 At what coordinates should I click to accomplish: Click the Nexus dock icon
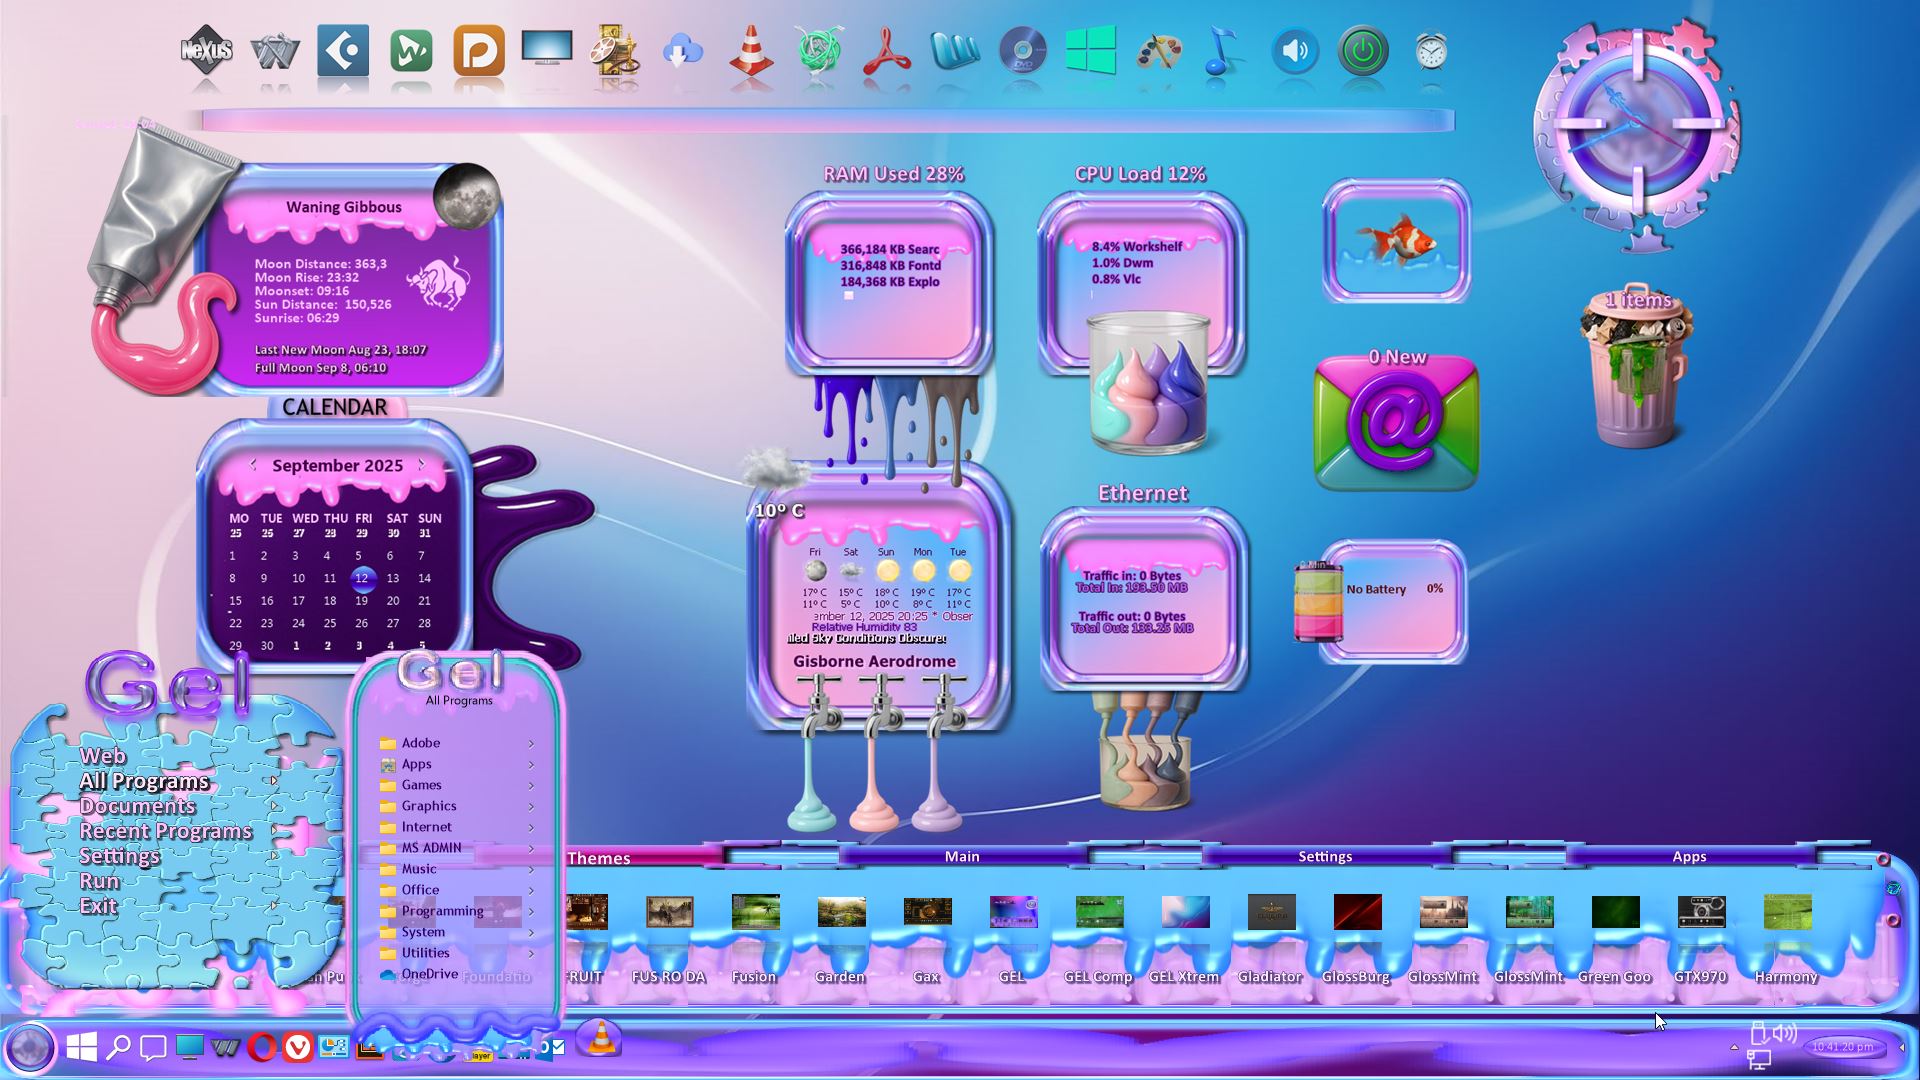(x=206, y=50)
